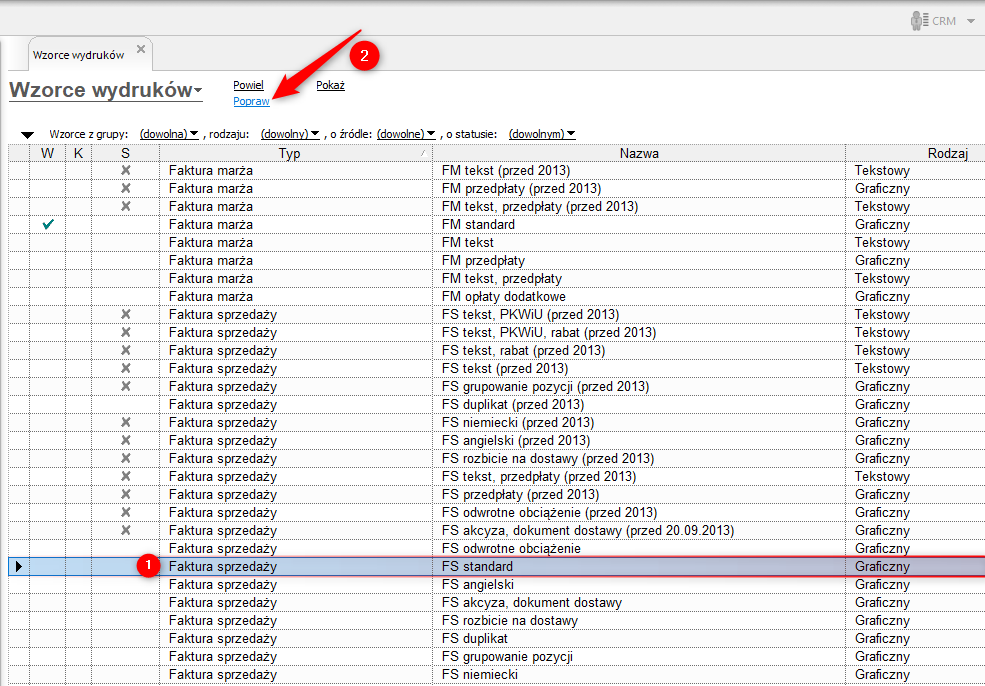The width and height of the screenshot is (985, 686).
Task: Click the Powiel link
Action: click(x=249, y=85)
